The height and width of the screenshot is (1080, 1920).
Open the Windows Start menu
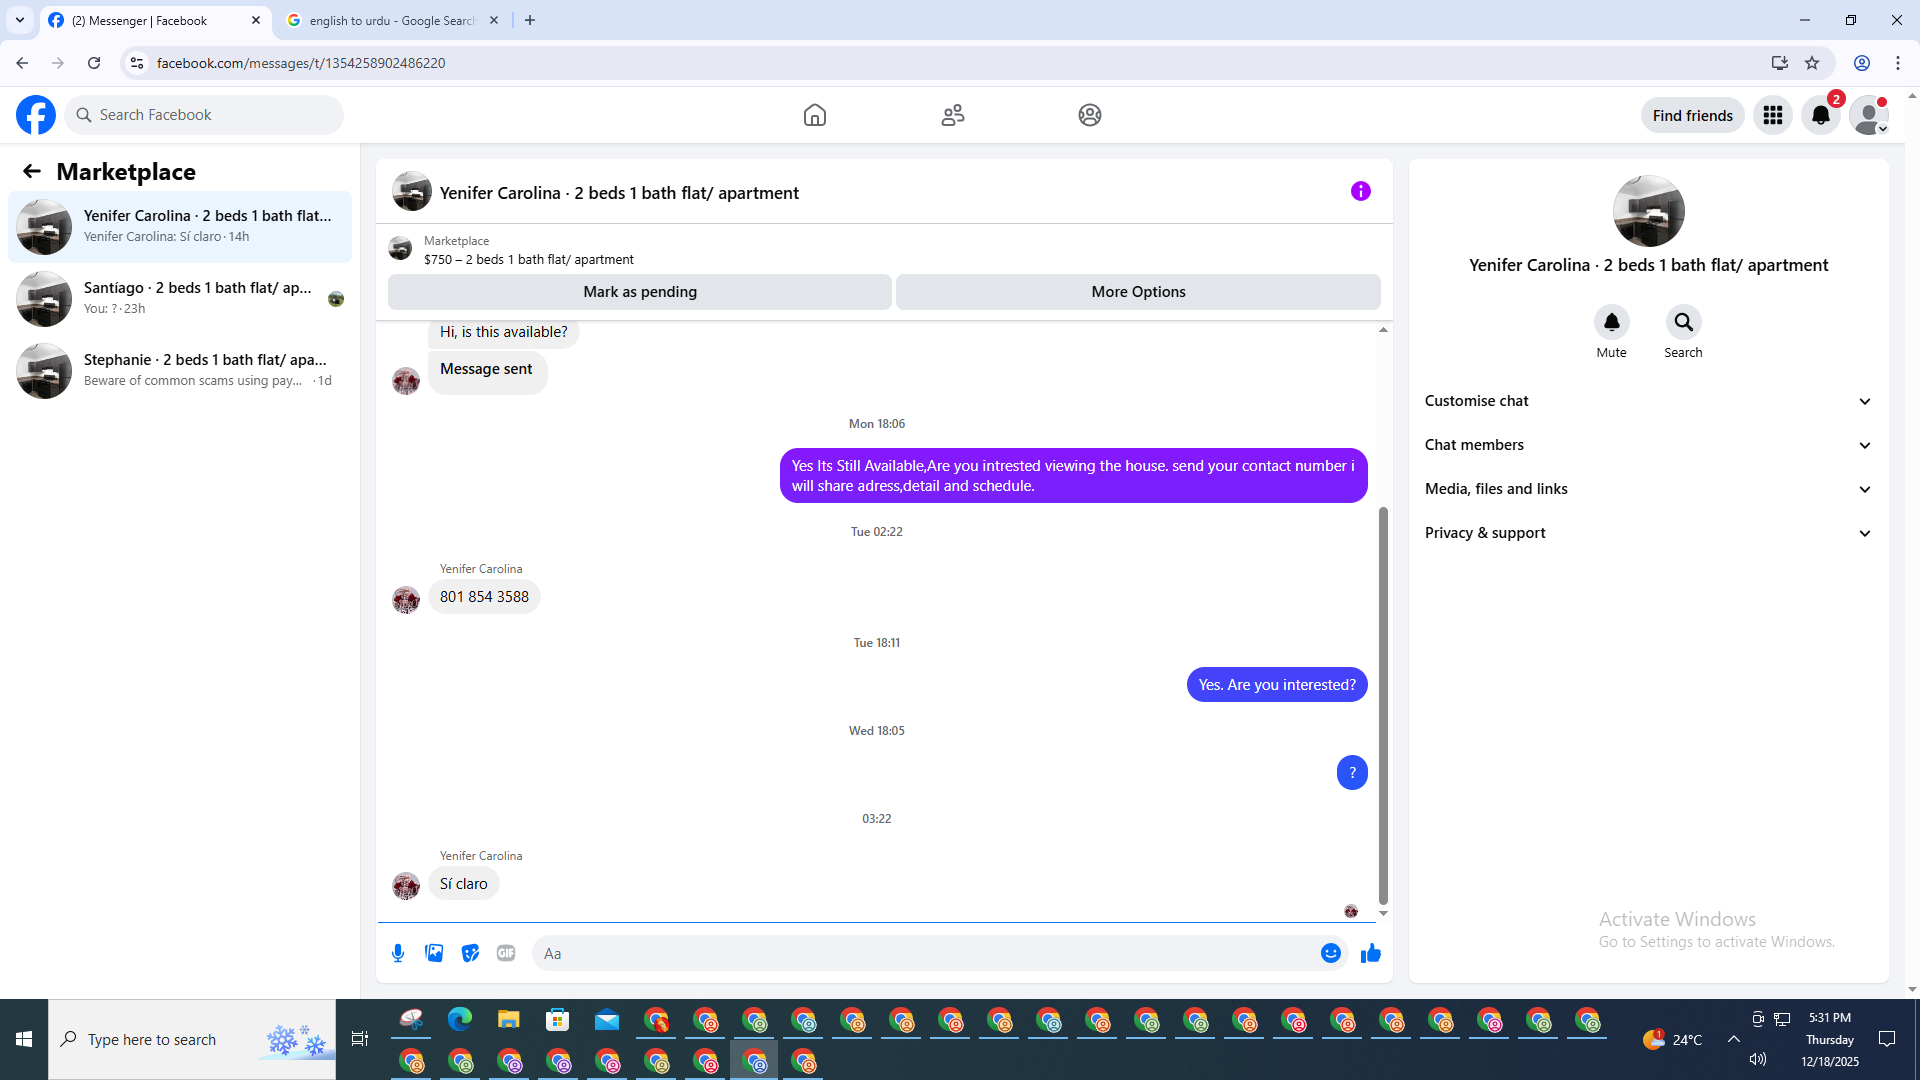coord(24,1040)
